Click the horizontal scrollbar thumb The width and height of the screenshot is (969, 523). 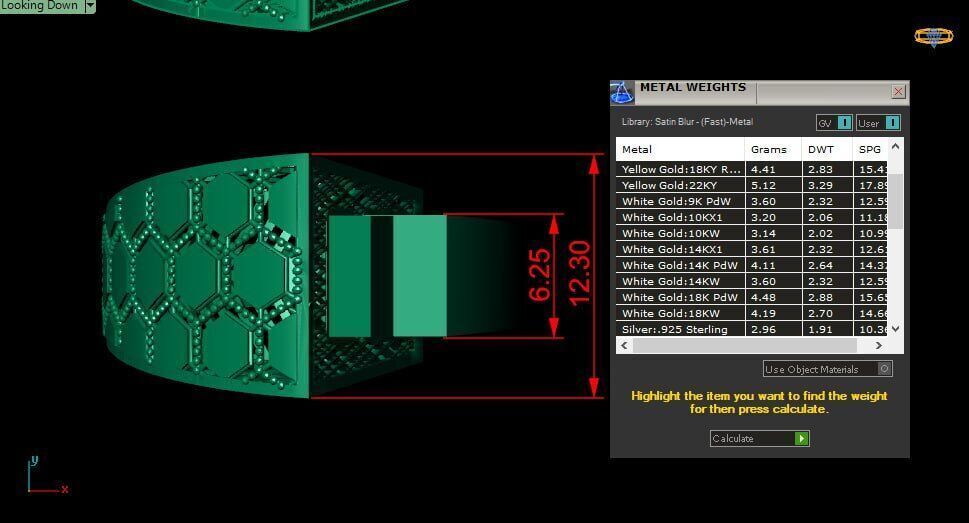coord(745,346)
